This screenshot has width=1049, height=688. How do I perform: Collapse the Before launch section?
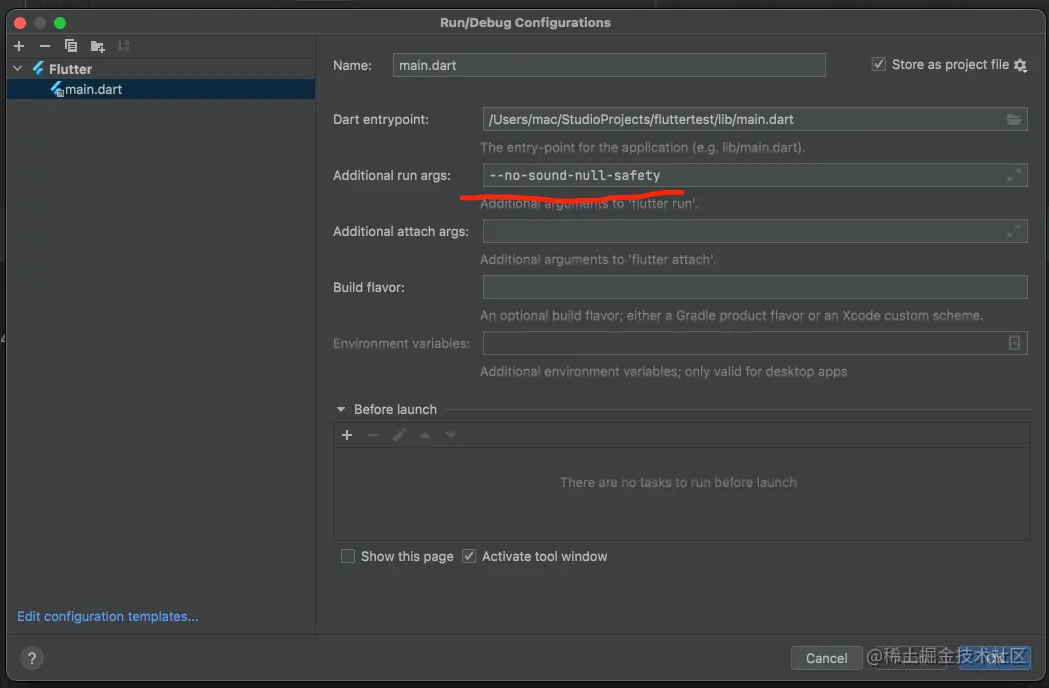point(341,409)
